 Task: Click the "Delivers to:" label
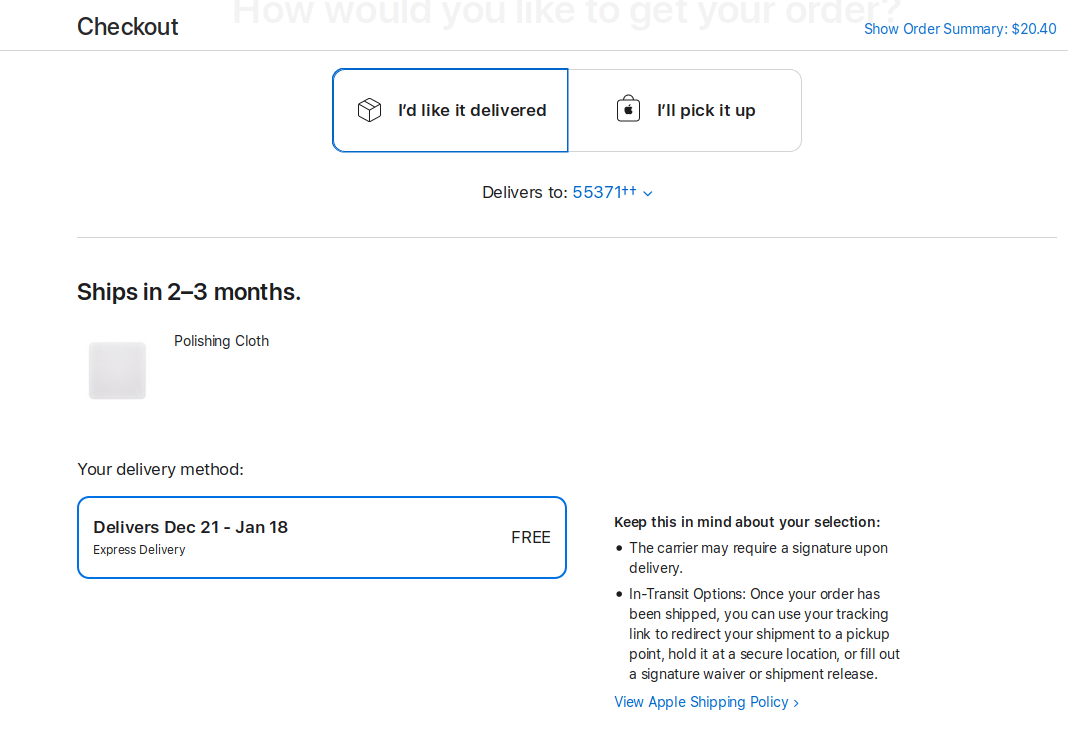tap(524, 192)
